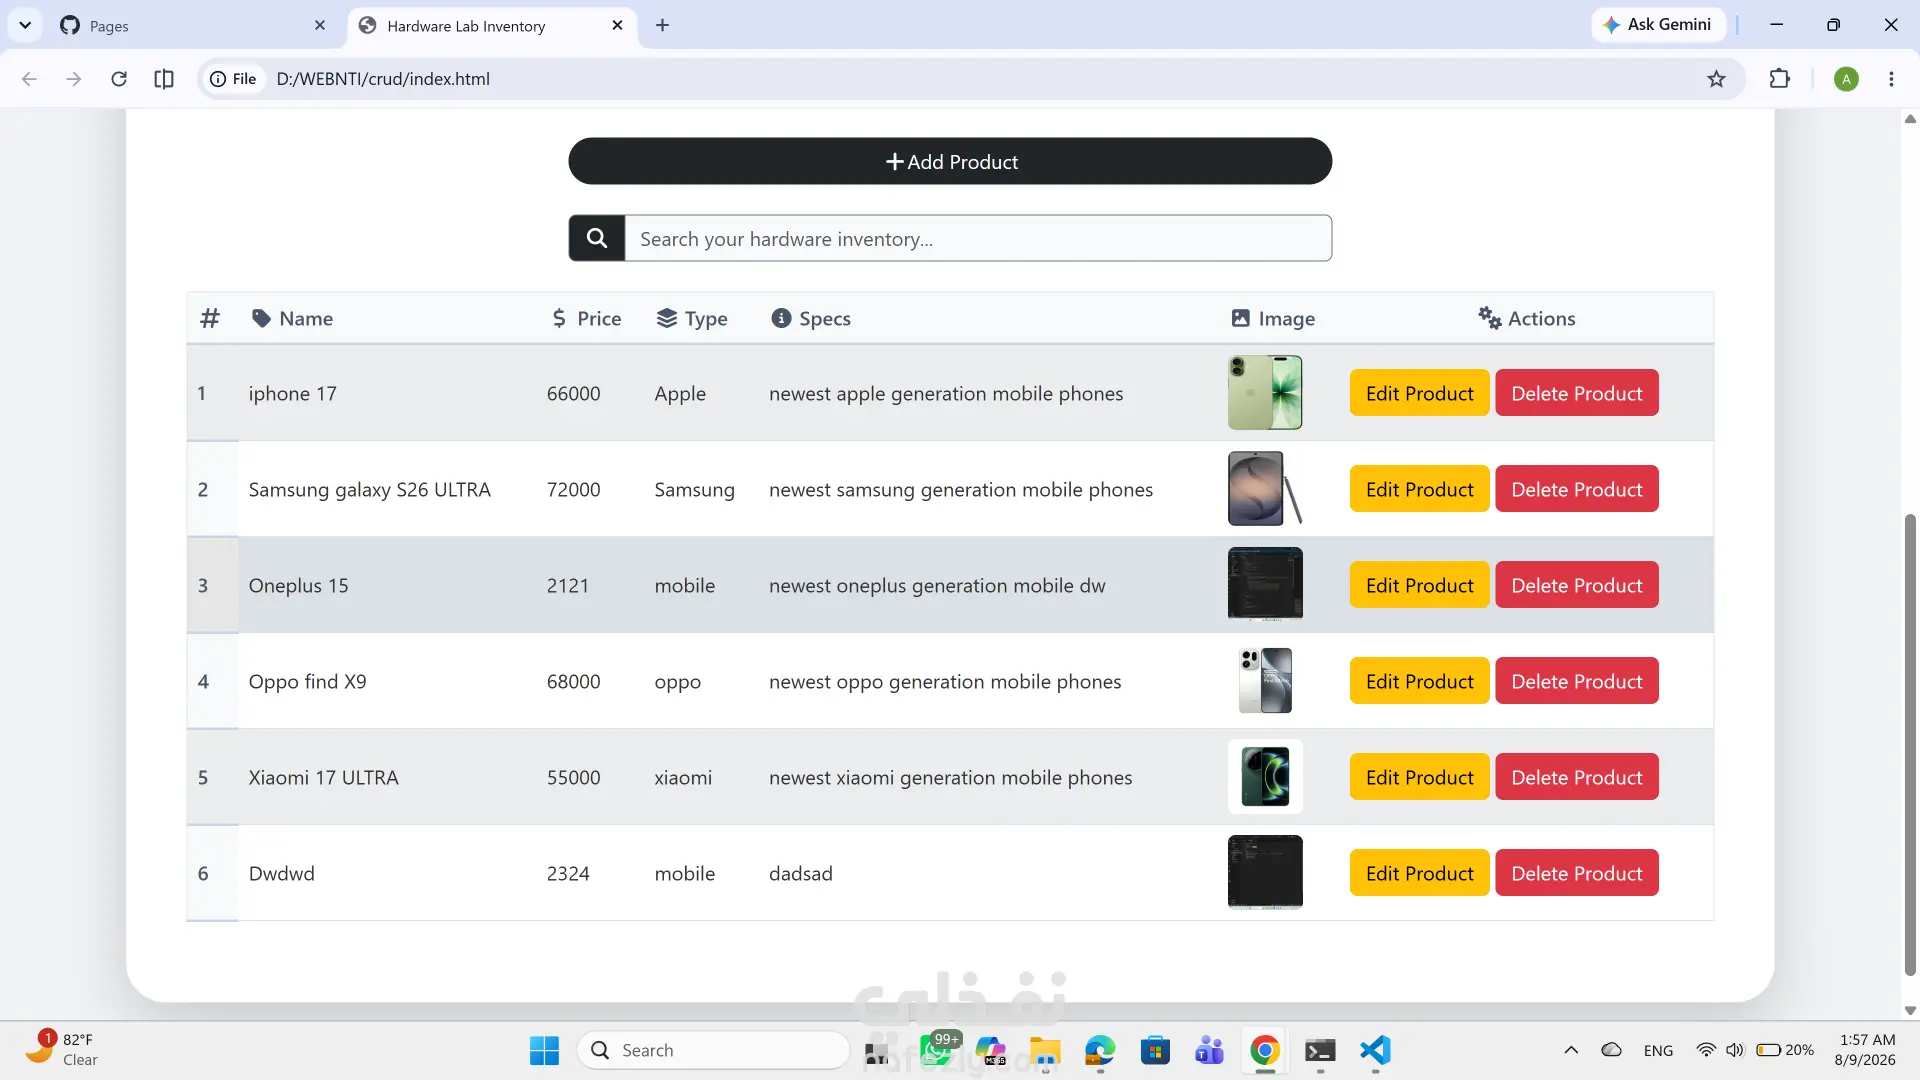Focus the hardware inventory search field

click(x=978, y=238)
